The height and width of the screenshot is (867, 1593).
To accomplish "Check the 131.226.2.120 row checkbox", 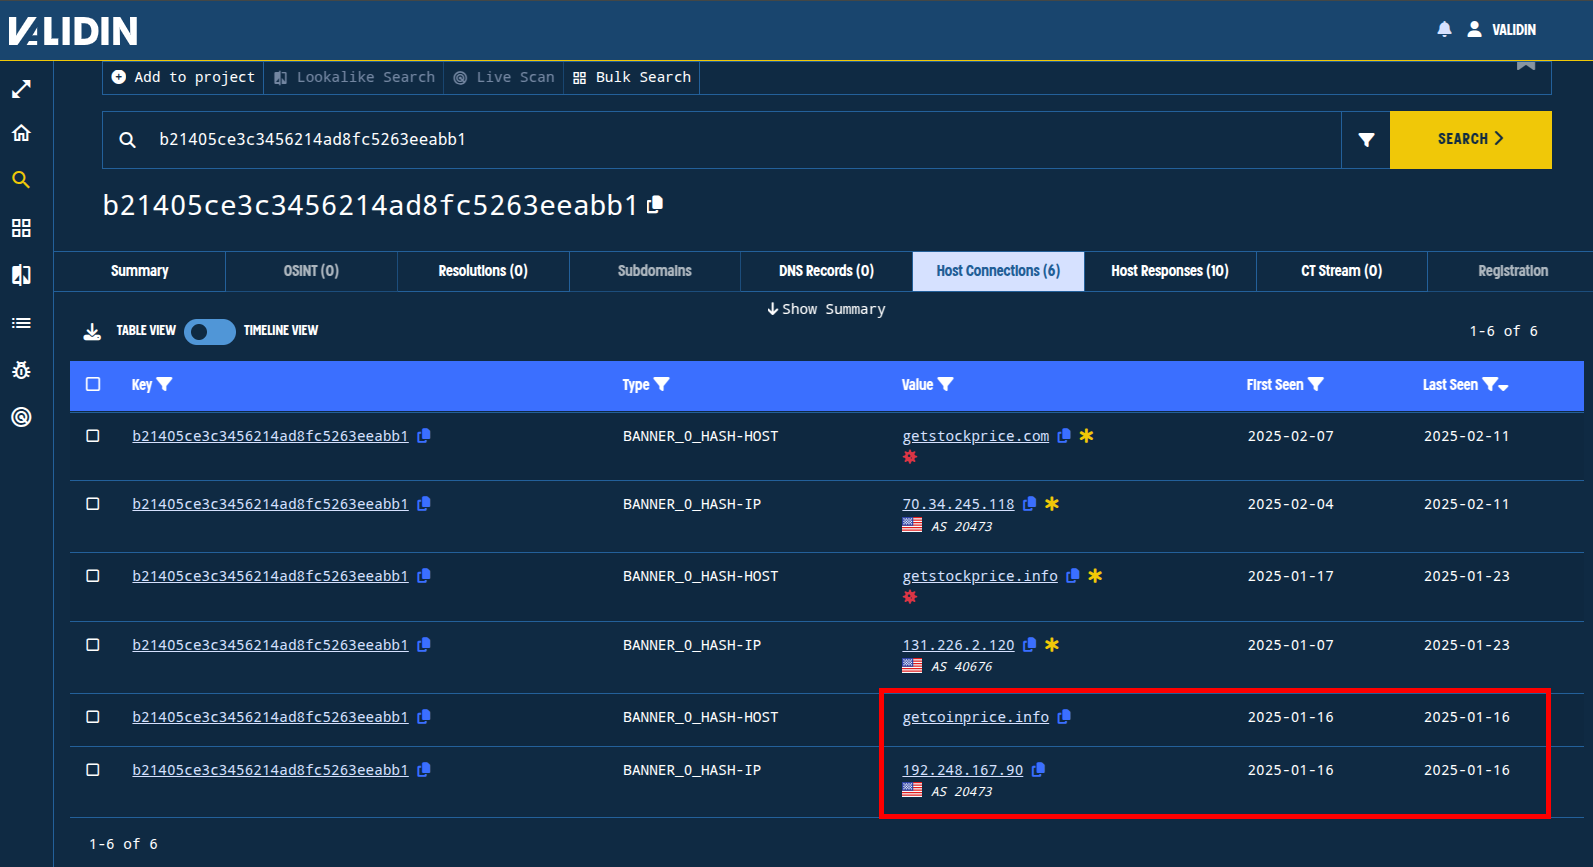I will (93, 645).
